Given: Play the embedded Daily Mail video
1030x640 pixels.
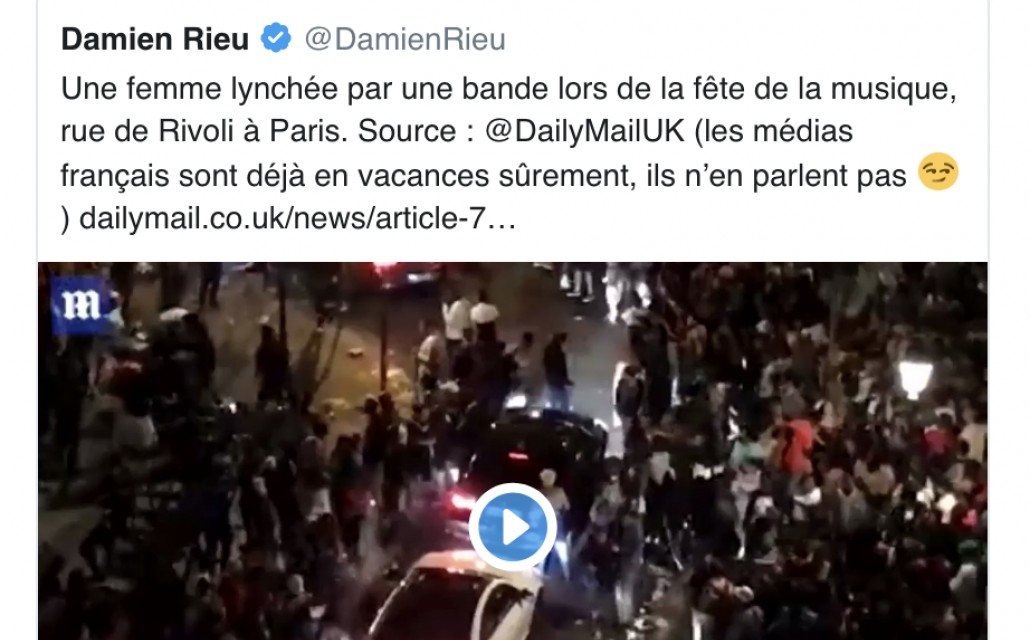Looking at the screenshot, I should (x=513, y=527).
